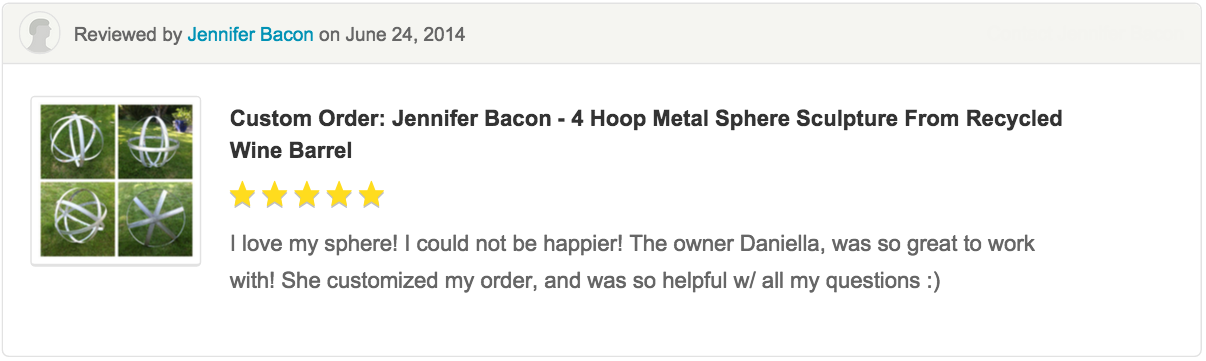Click the smiley emoticon ending the review
Viewport: 1206px width, 361px height.
point(930,281)
